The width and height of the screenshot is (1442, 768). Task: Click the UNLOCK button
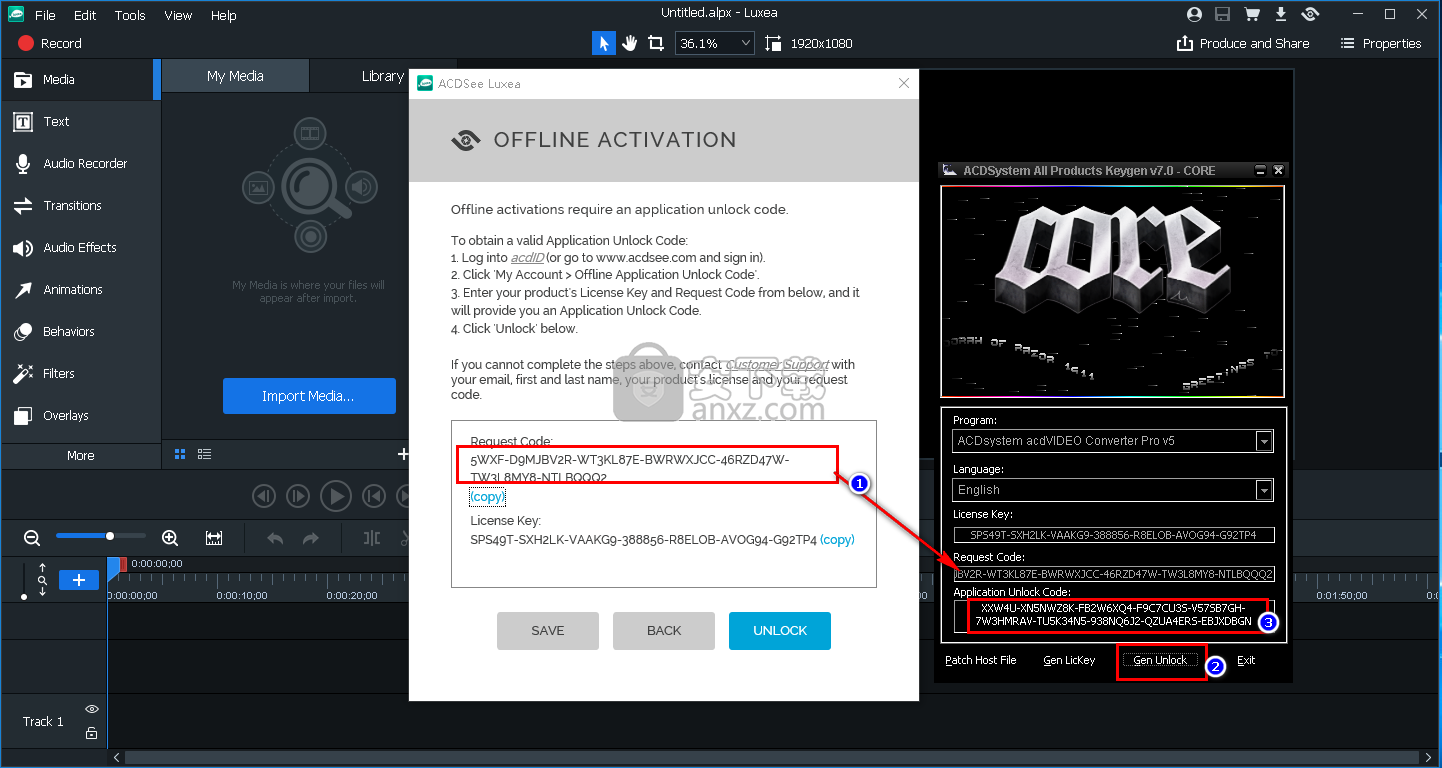pos(780,631)
